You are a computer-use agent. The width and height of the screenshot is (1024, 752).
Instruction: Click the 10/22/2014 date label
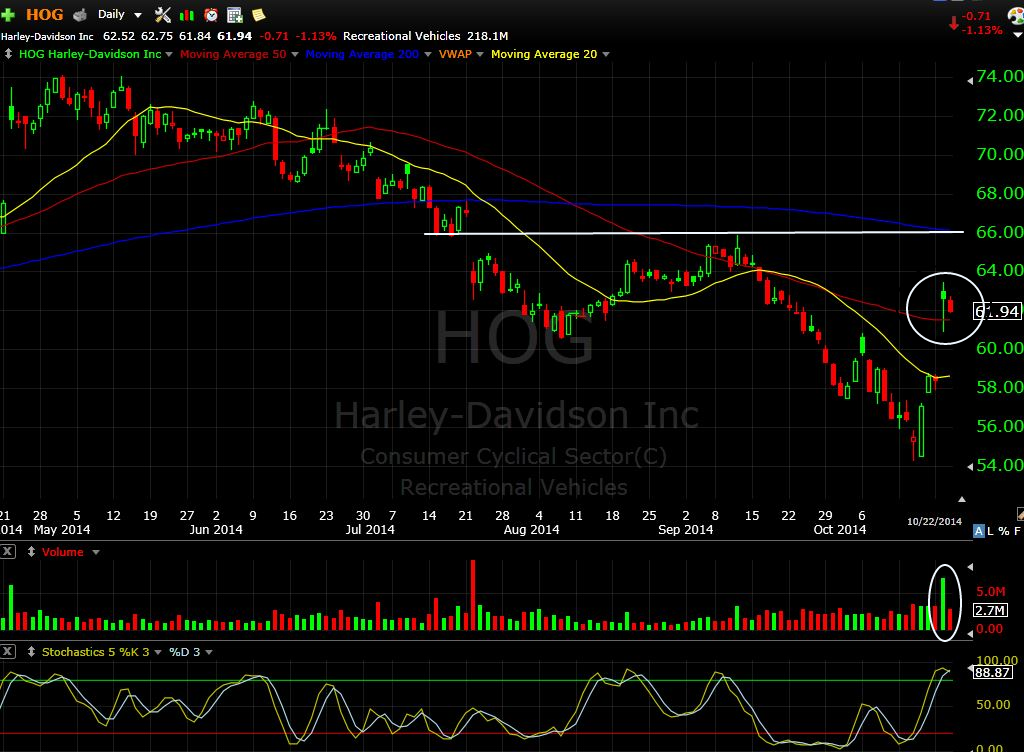point(934,521)
